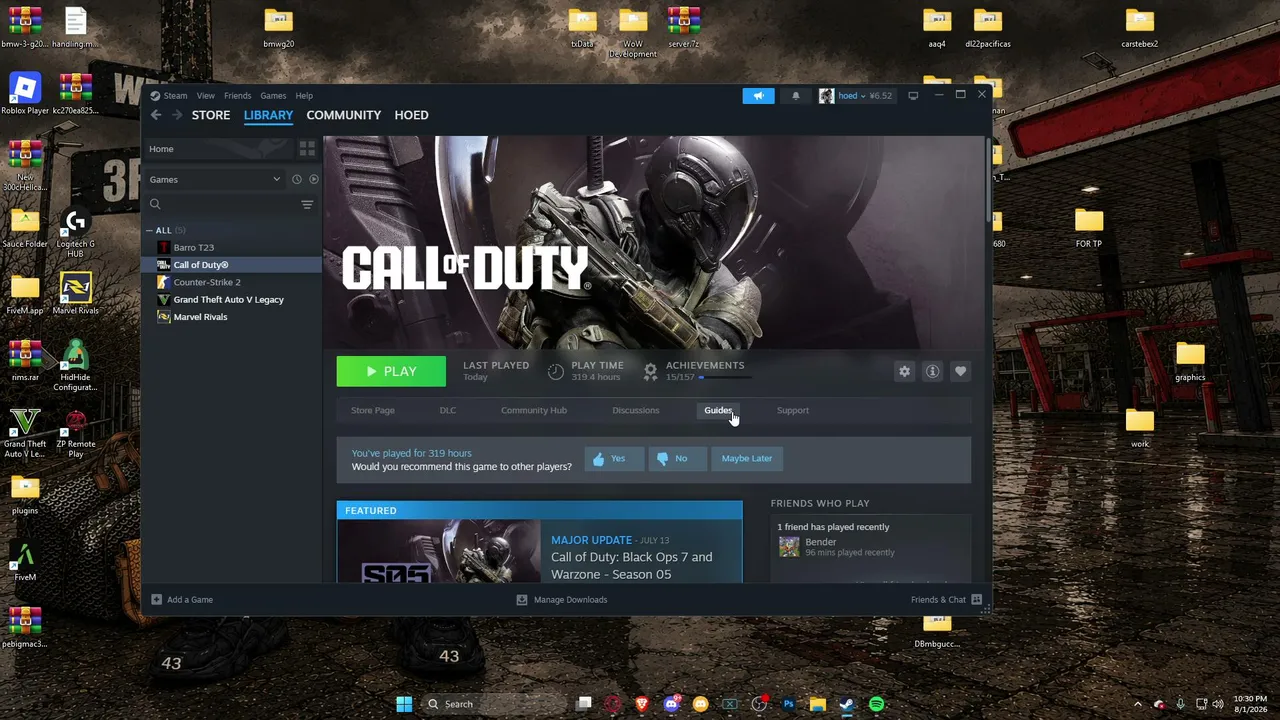The height and width of the screenshot is (720, 1280).
Task: Open Brave browser from the taskbar
Action: pyautogui.click(x=642, y=704)
